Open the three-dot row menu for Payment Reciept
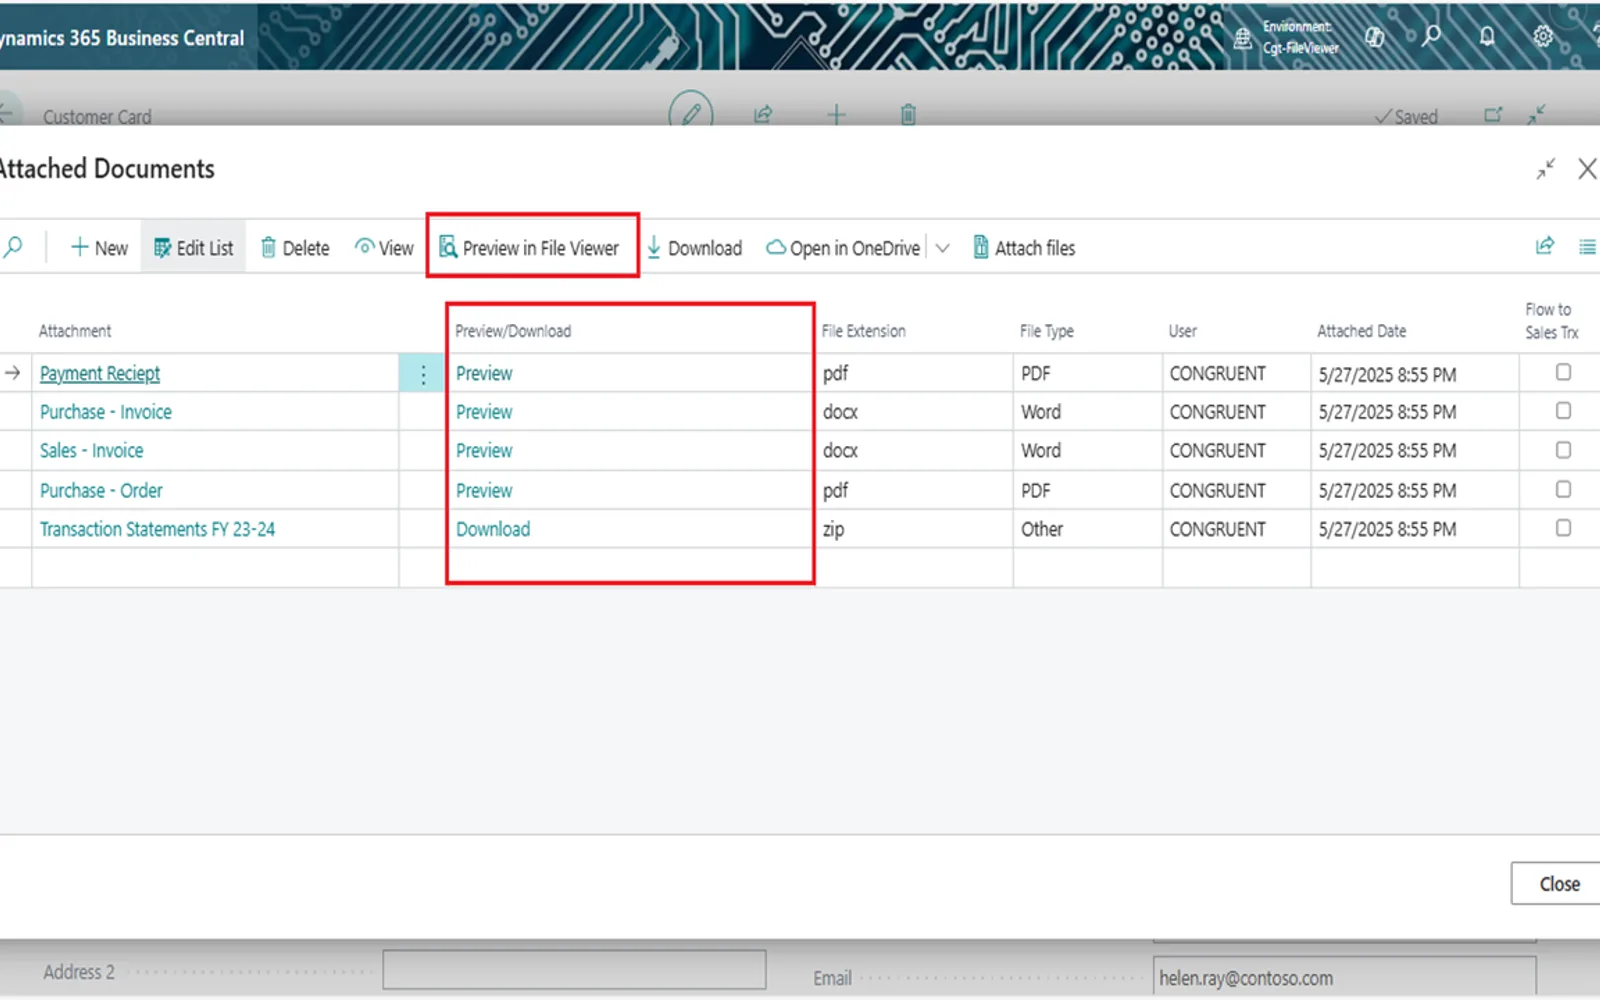 pos(423,374)
